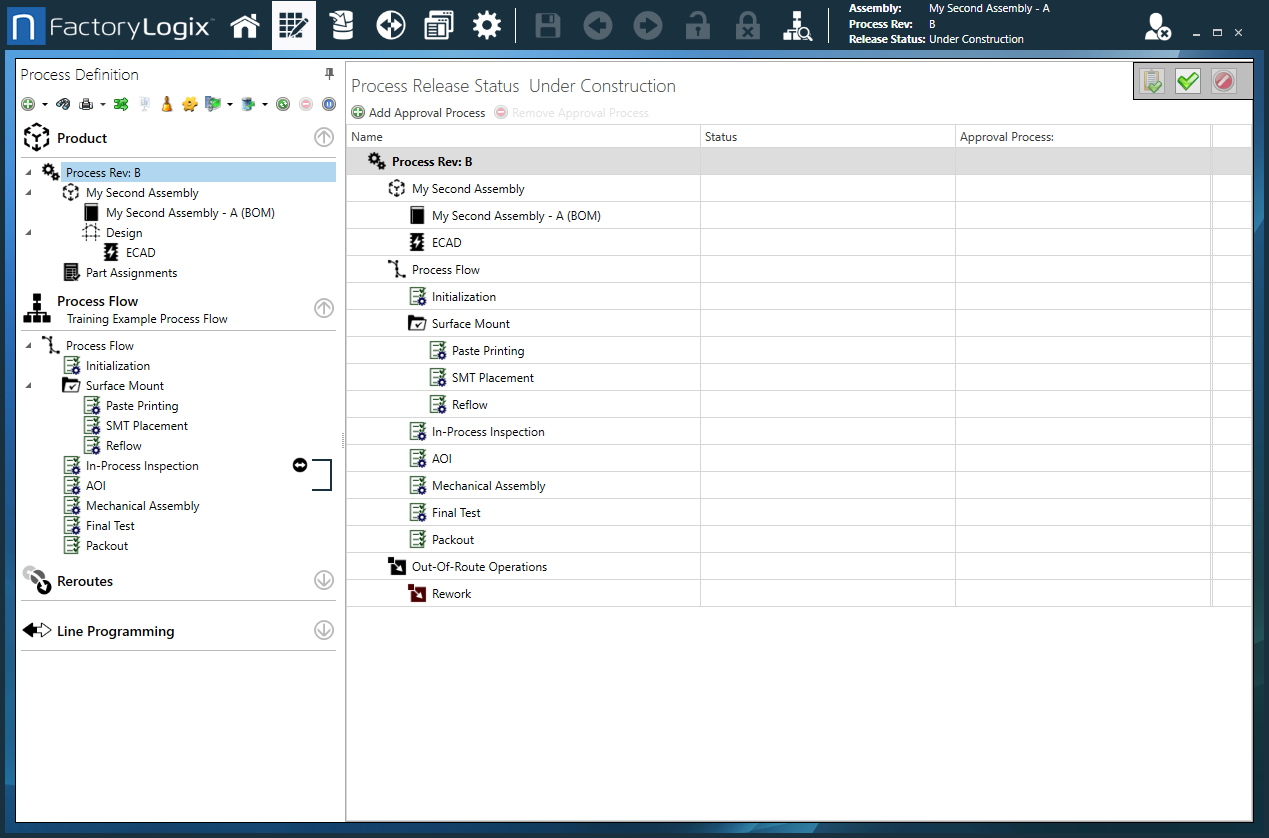Click the blue pause toggle in the toolbar
The height and width of the screenshot is (838, 1269).
[328, 103]
